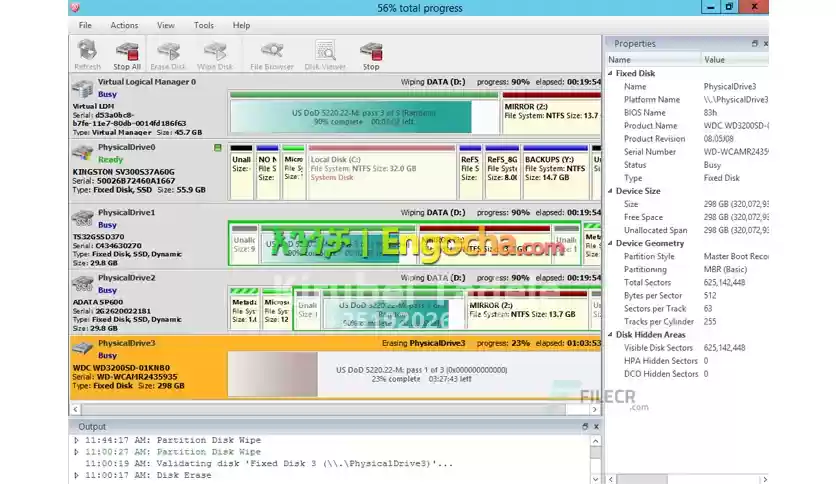Select the Wipe Disk tool
This screenshot has width=836, height=484.
[x=215, y=53]
